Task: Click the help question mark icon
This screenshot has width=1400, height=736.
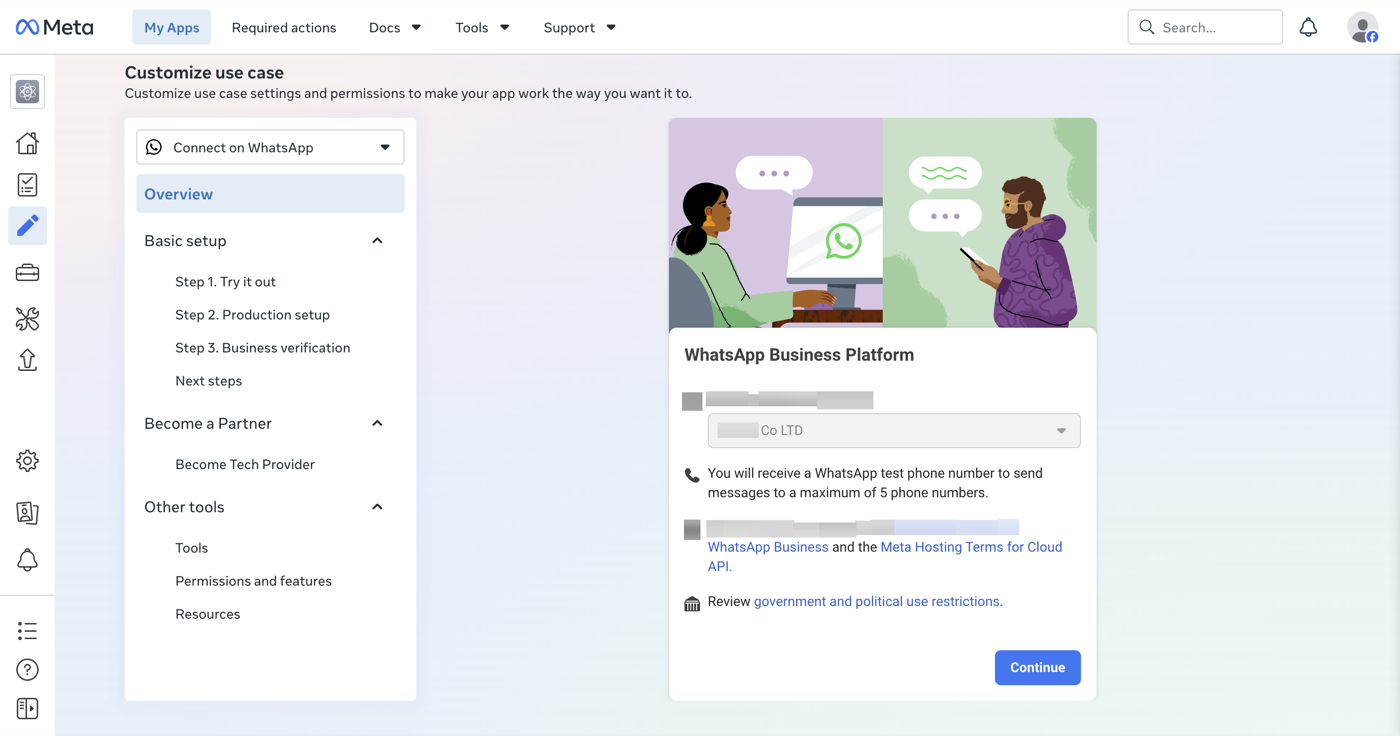Action: (x=27, y=670)
